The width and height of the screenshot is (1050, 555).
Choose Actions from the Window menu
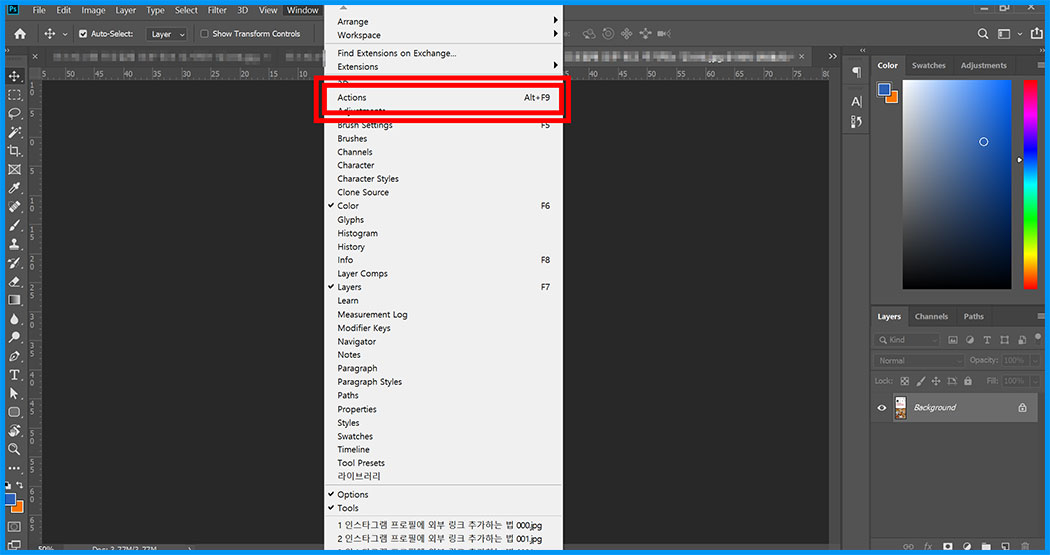tap(443, 97)
